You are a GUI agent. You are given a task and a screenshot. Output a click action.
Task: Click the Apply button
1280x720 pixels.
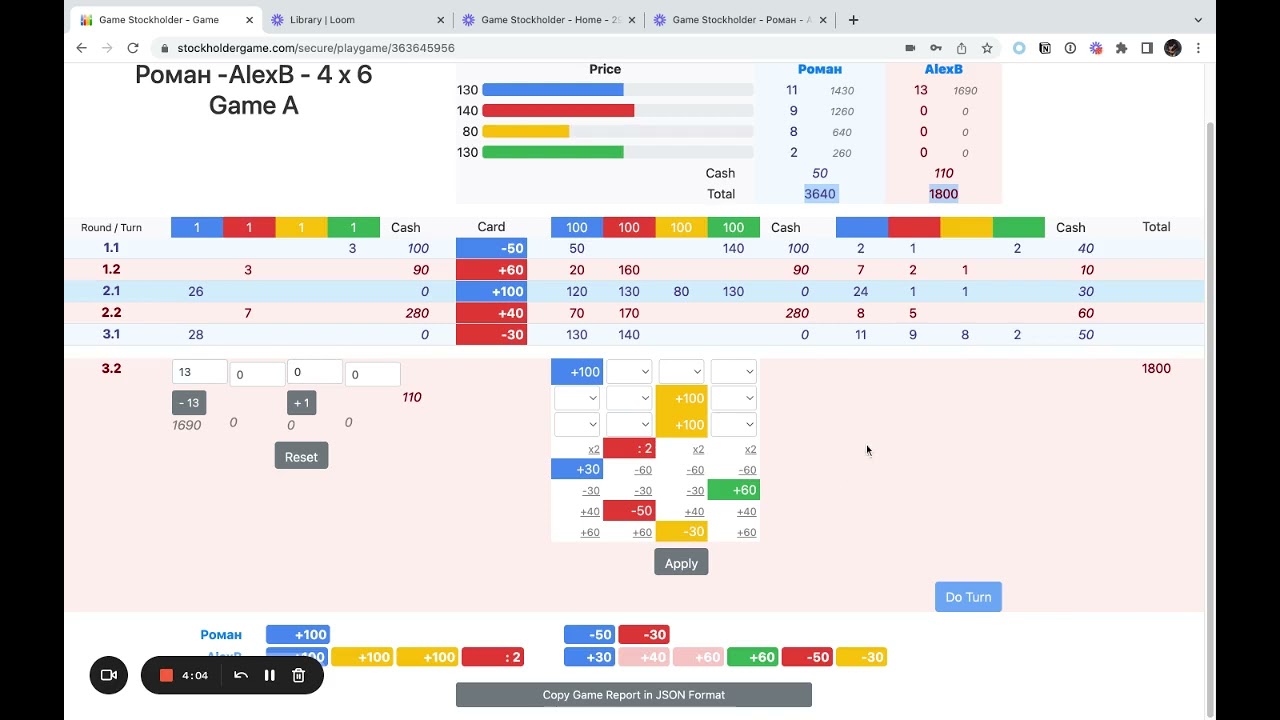click(x=681, y=563)
